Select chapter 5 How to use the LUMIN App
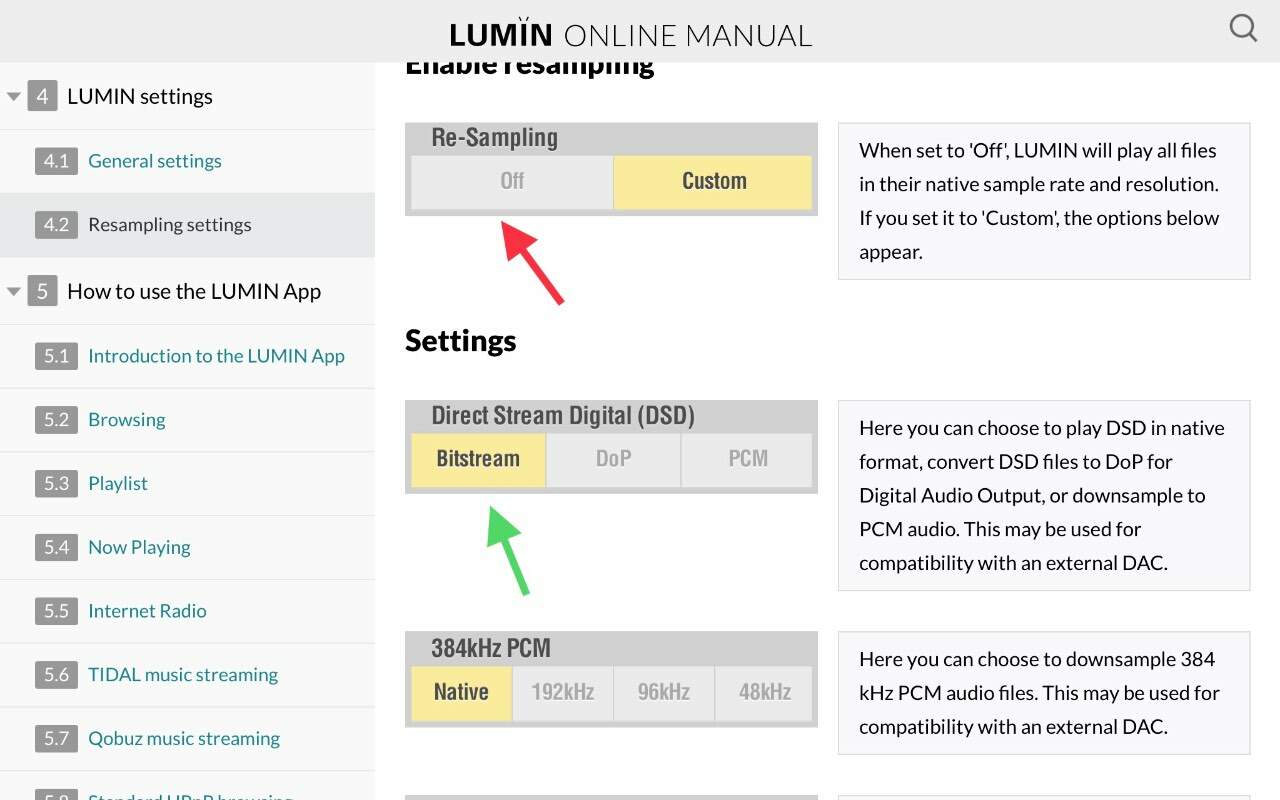The image size is (1280, 800). [194, 292]
